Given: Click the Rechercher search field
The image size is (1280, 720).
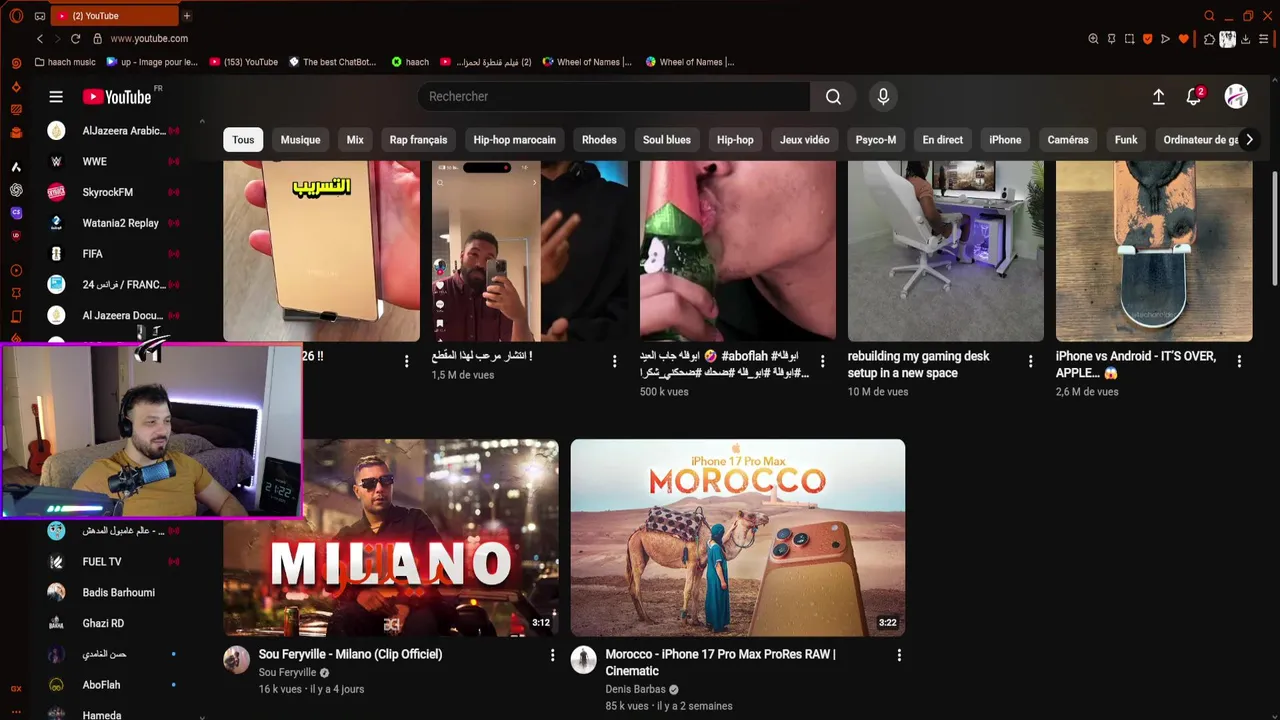Looking at the screenshot, I should [614, 97].
